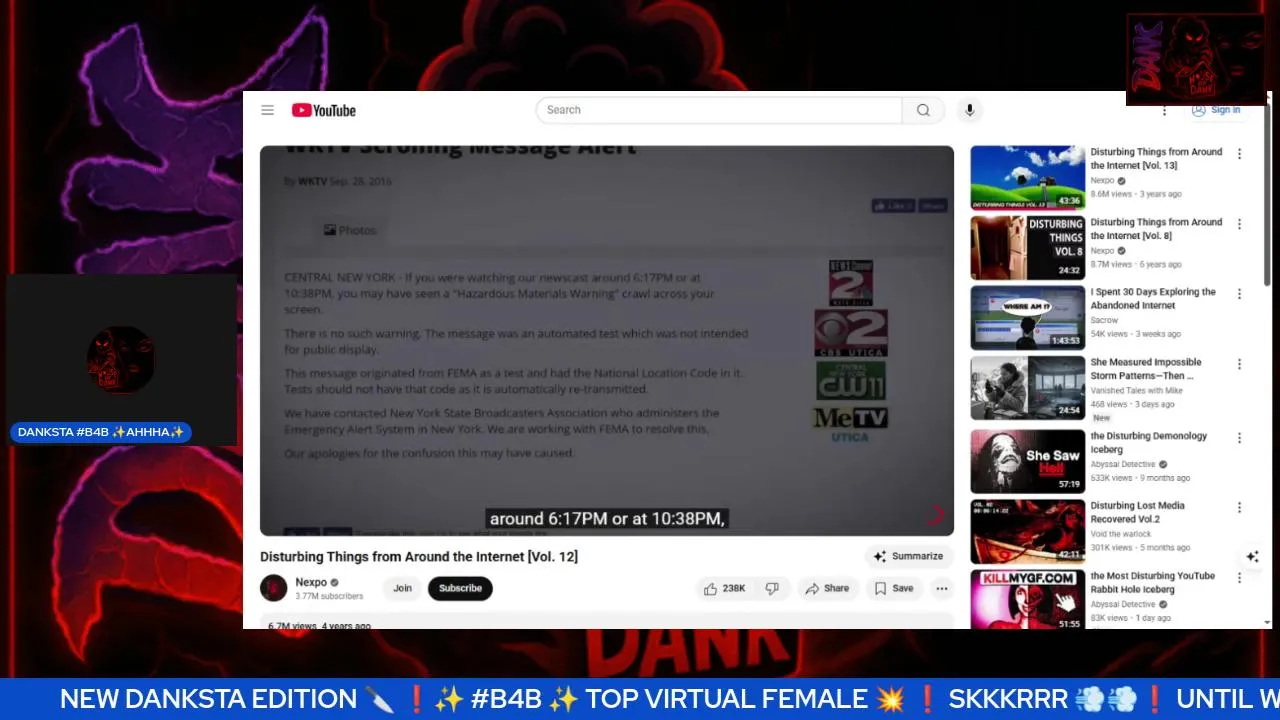1280x720 pixels.
Task: Click Sign in button
Action: (1216, 110)
